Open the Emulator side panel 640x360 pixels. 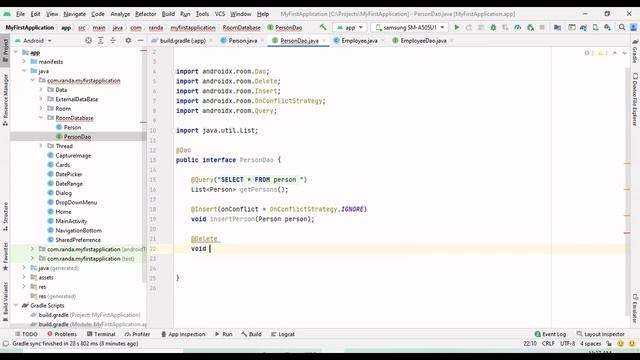[635, 309]
